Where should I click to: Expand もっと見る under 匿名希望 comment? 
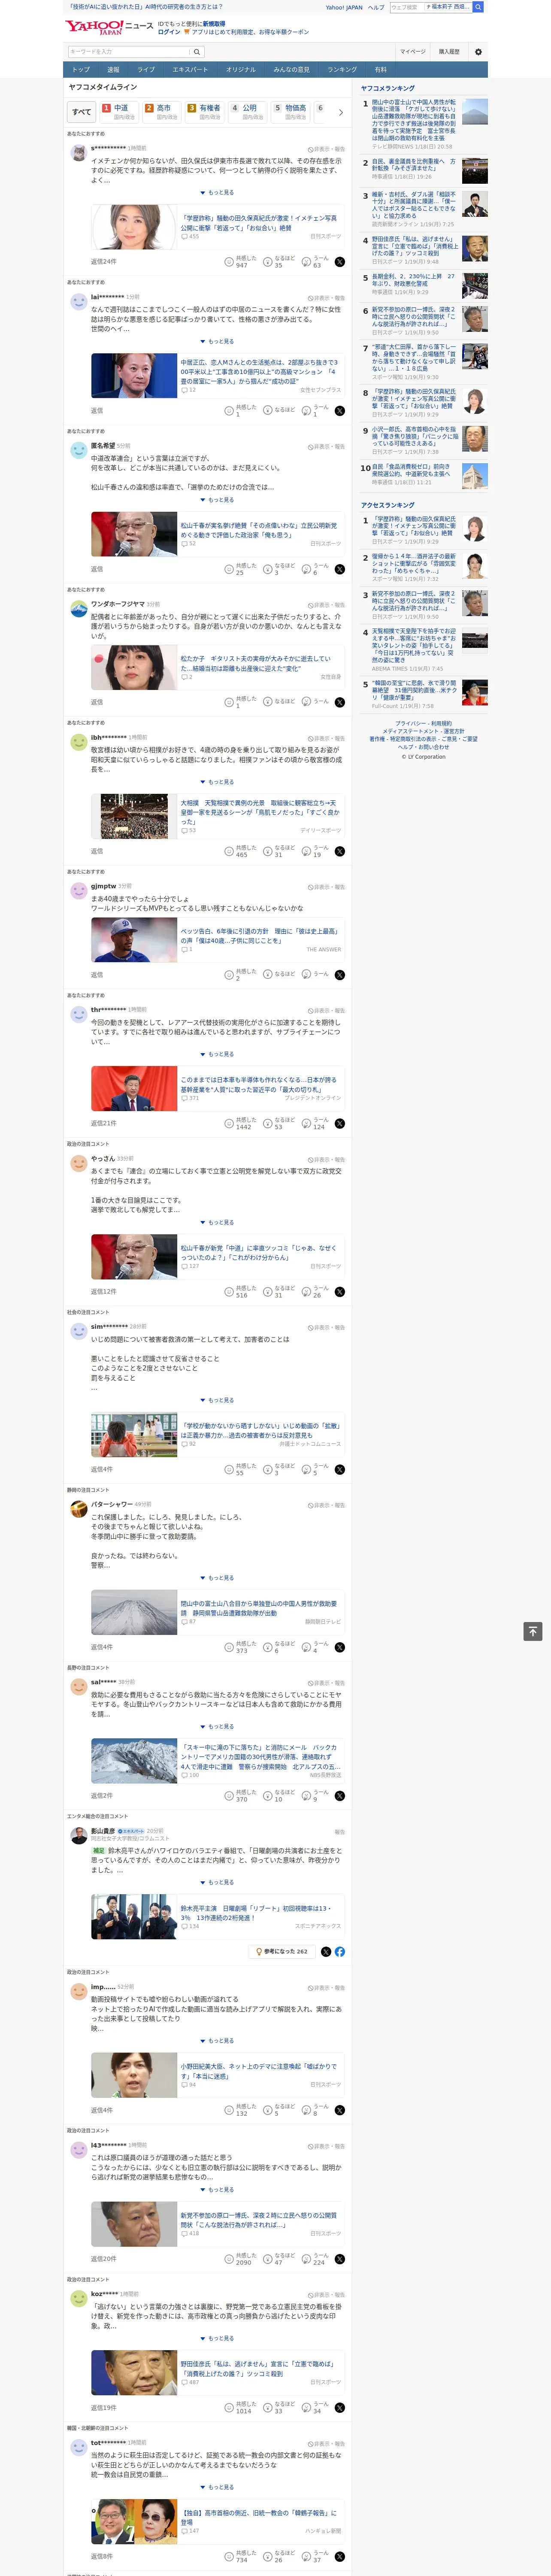217,500
